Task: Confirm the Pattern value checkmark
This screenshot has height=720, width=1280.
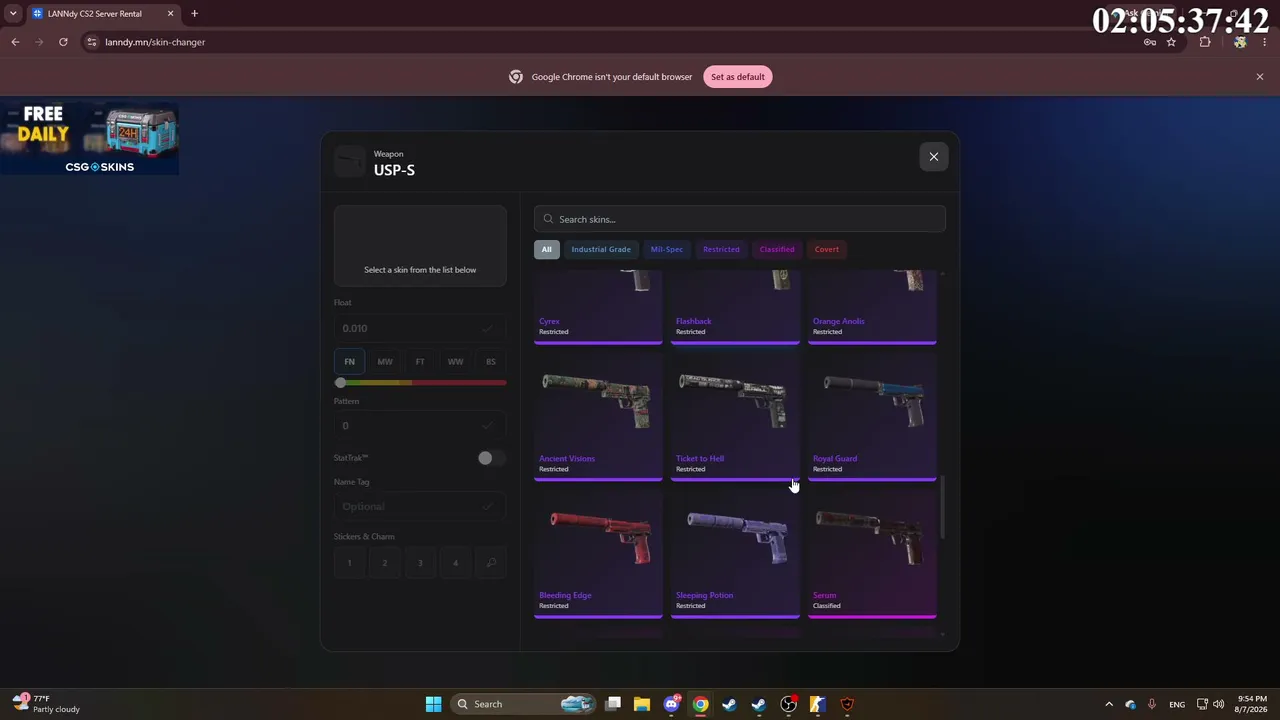Action: tap(487, 426)
